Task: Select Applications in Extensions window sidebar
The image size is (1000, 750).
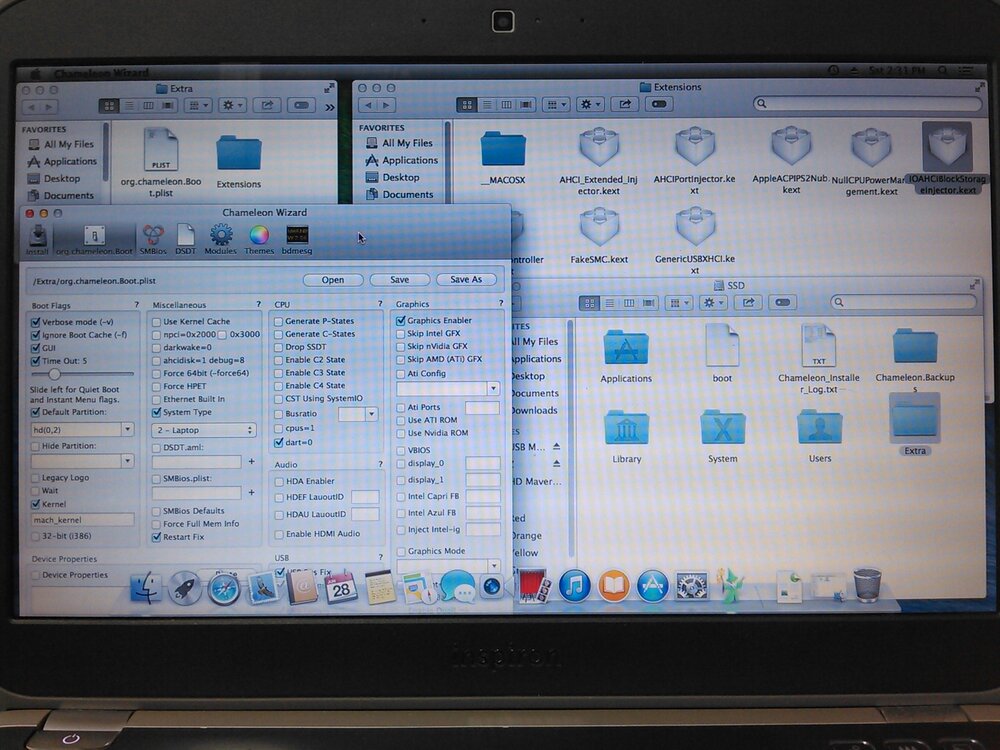Action: coord(410,160)
